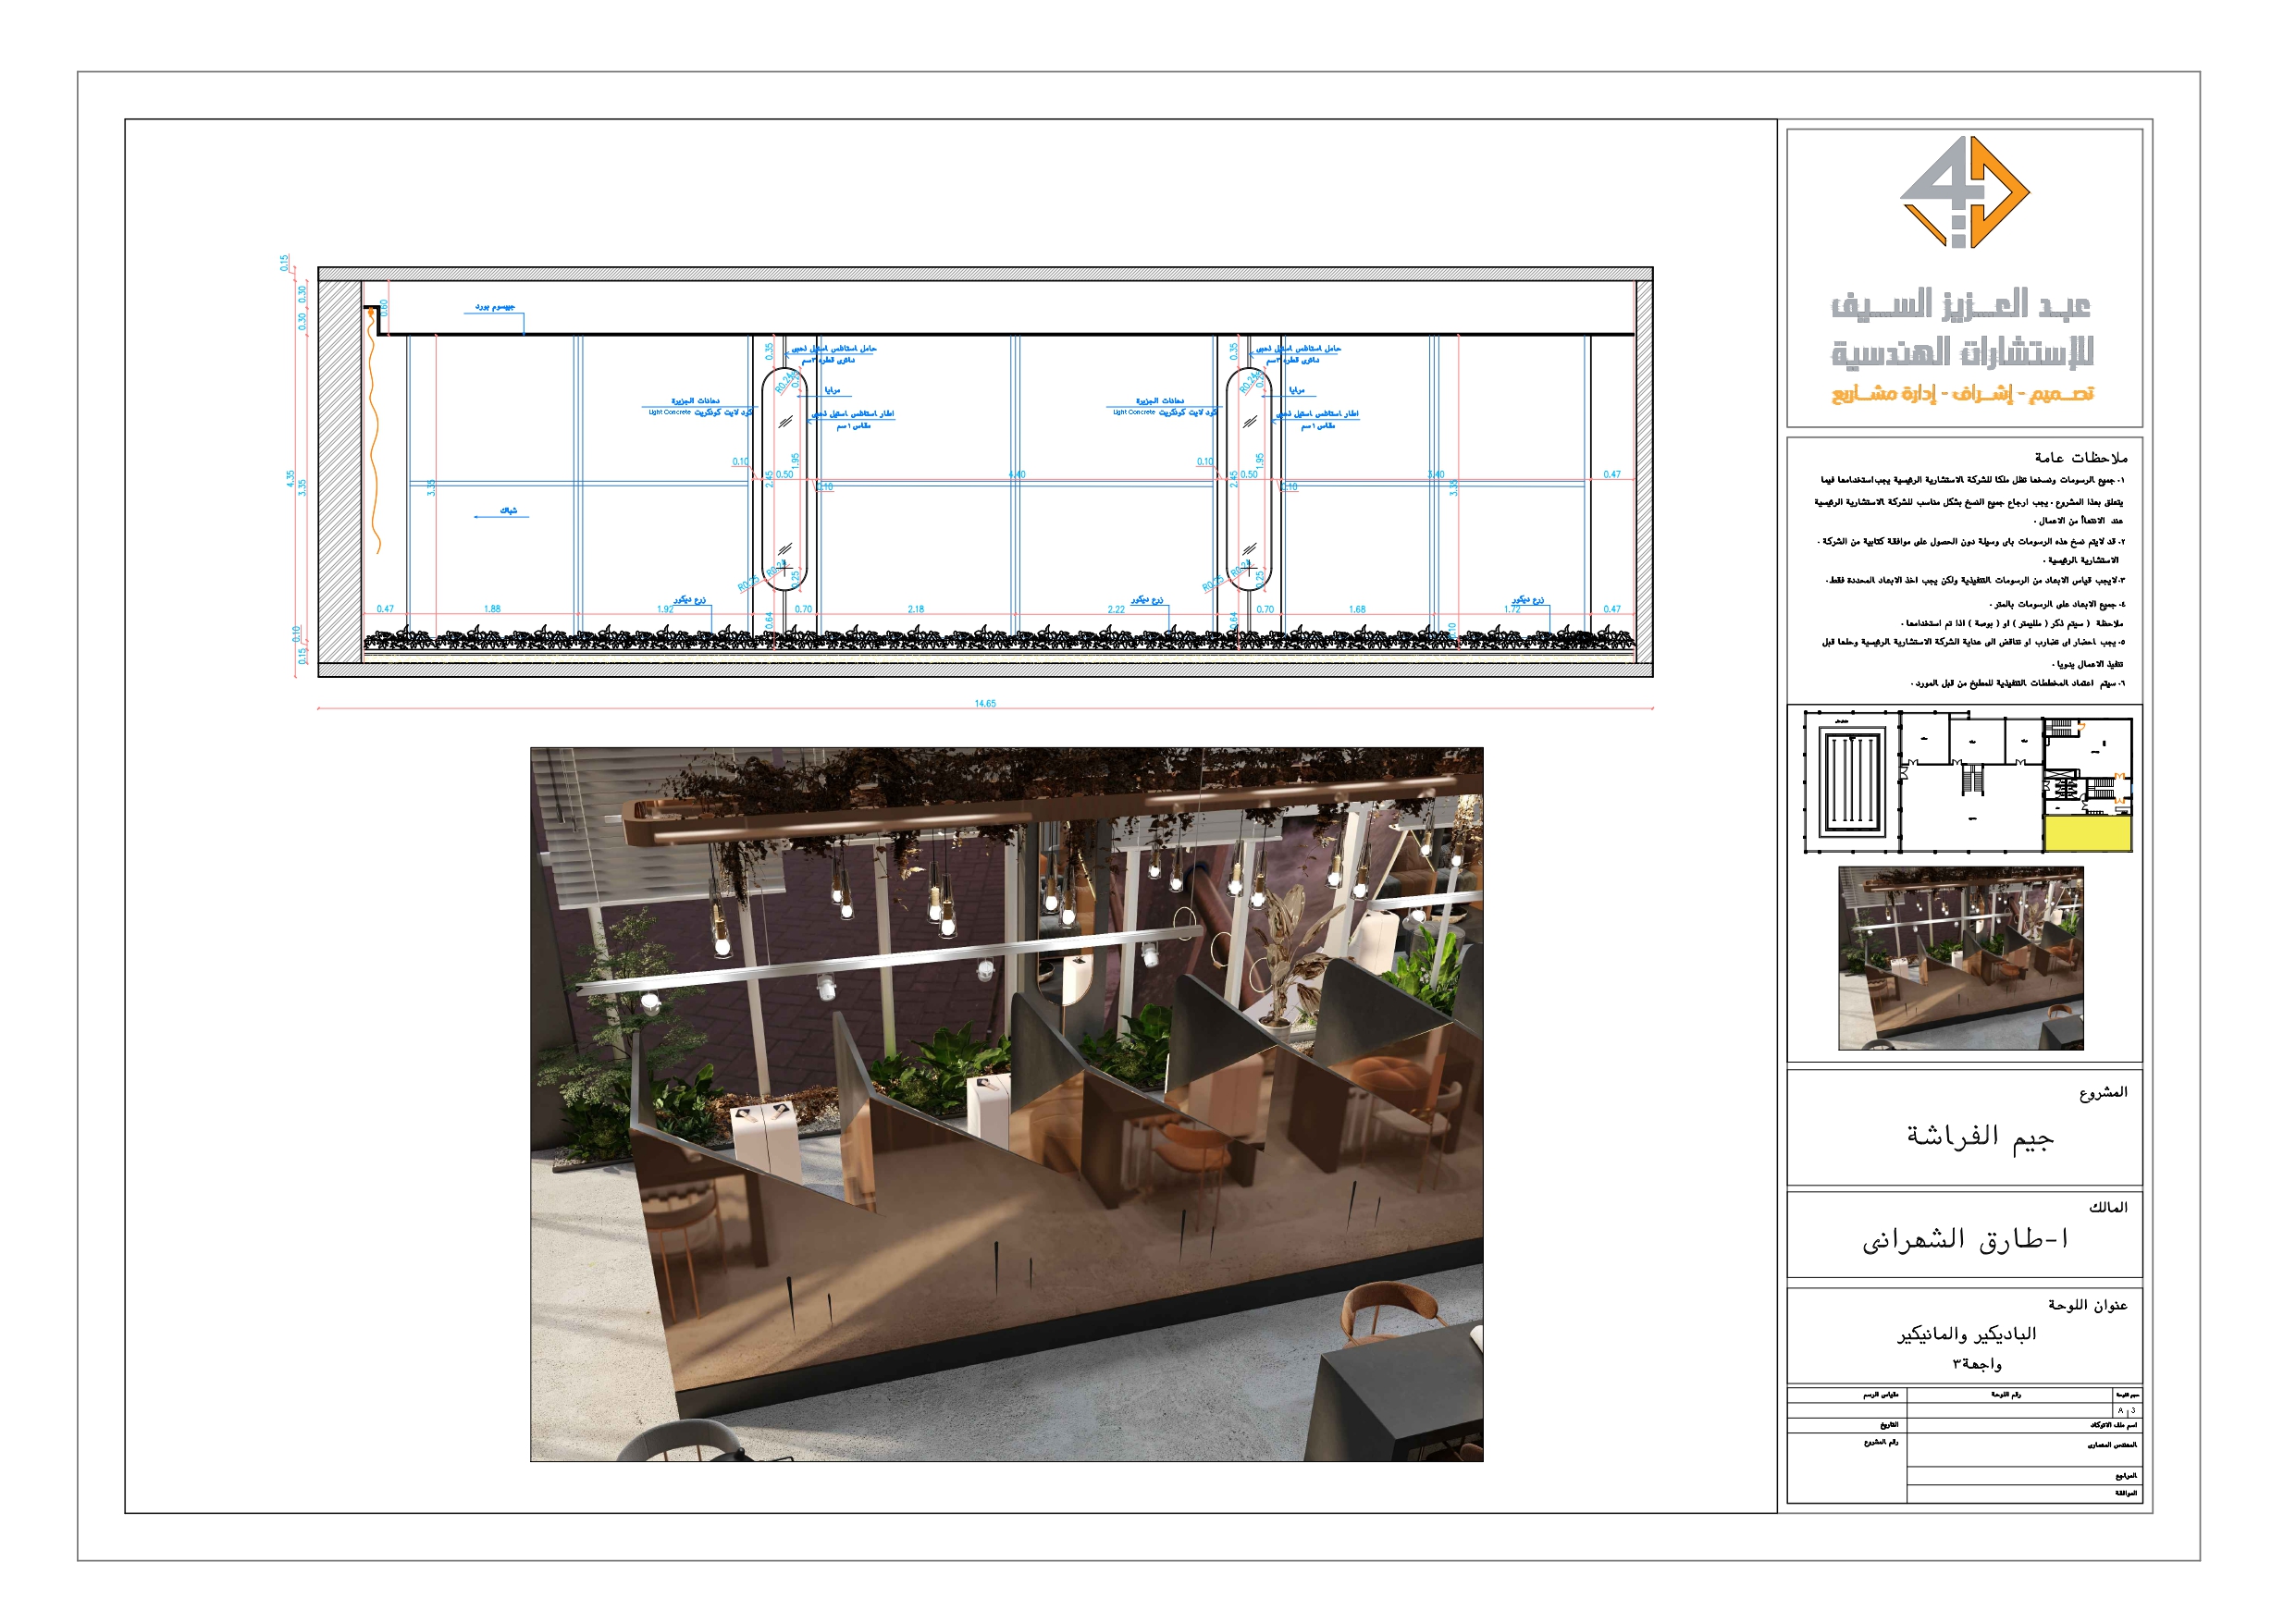The image size is (2296, 1623).
Task: Click the '2.22' dimension value
Action: (1116, 608)
